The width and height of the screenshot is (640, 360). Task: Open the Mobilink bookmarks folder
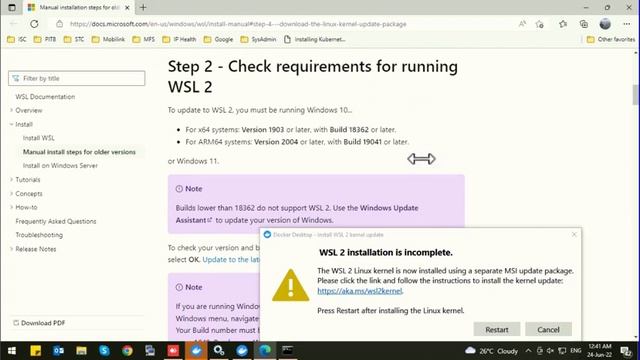(108, 39)
